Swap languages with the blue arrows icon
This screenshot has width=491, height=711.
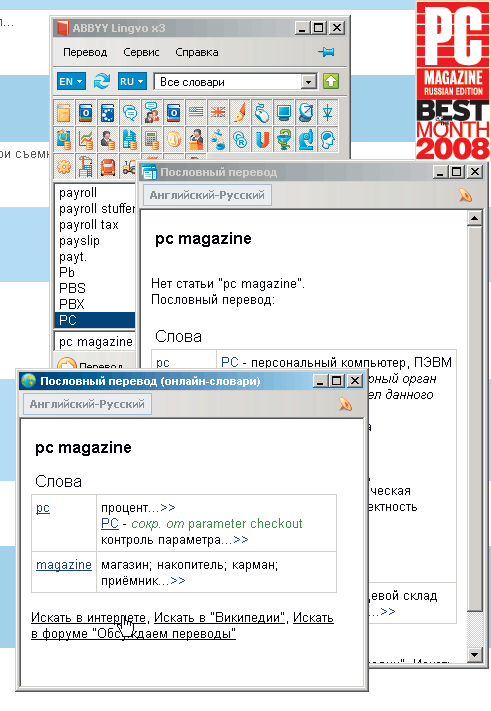[x=102, y=82]
